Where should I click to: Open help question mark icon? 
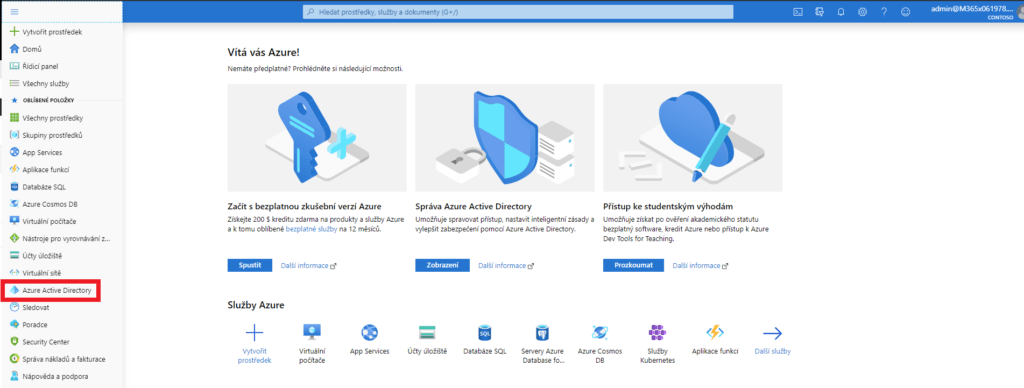click(x=884, y=12)
